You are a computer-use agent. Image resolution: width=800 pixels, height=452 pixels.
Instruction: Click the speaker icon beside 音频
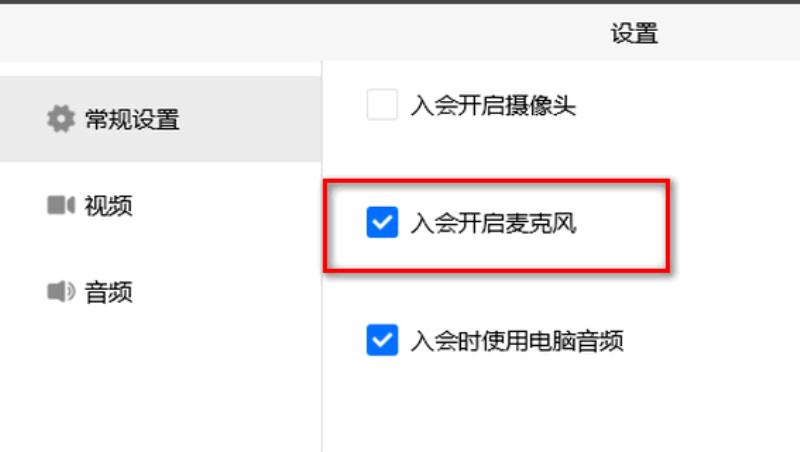point(61,291)
